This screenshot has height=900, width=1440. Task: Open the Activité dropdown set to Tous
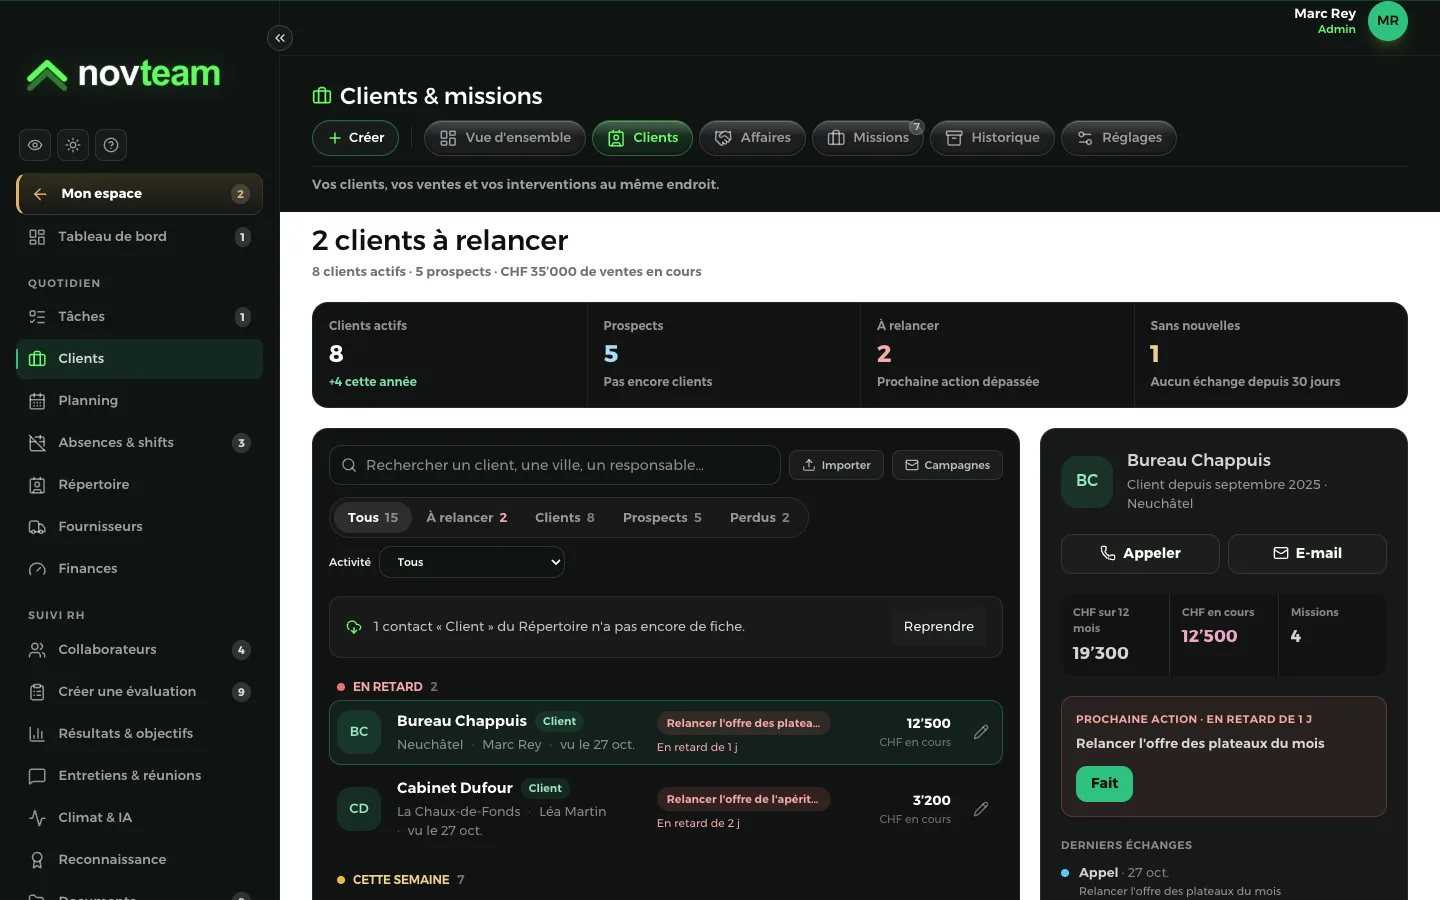472,562
